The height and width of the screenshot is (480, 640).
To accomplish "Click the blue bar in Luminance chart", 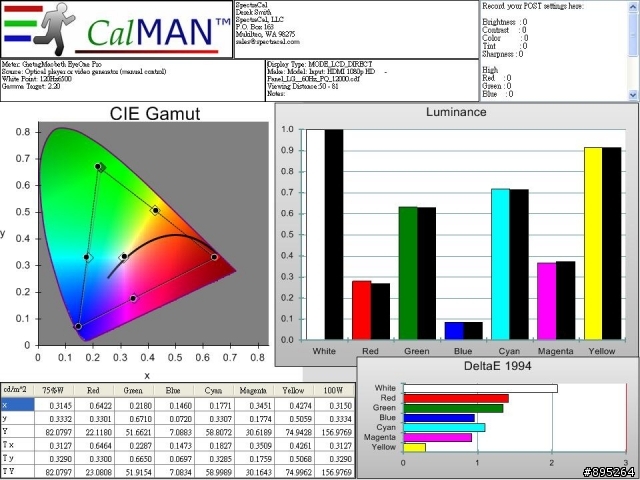I will (454, 331).
